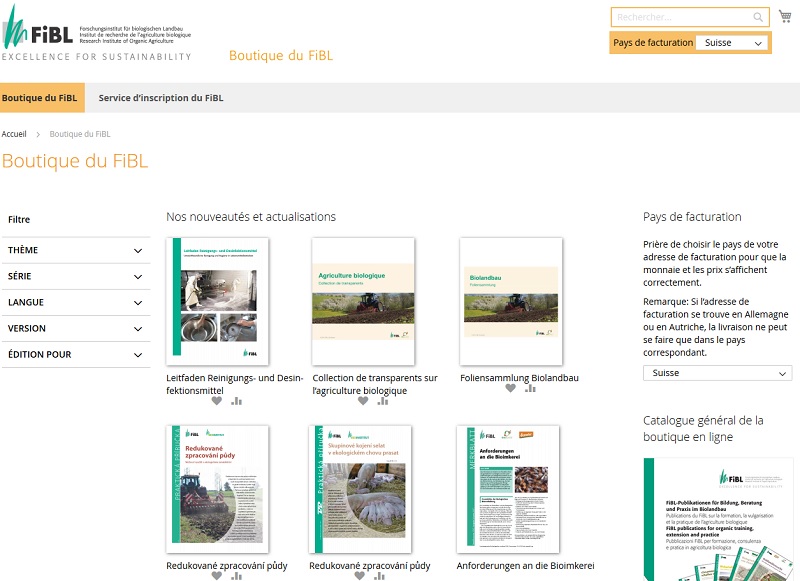Image resolution: width=800 pixels, height=581 pixels.
Task: Add Leitfaden Reinigungs- und Desinfektionsmittel to wishlist
Action: 217,401
